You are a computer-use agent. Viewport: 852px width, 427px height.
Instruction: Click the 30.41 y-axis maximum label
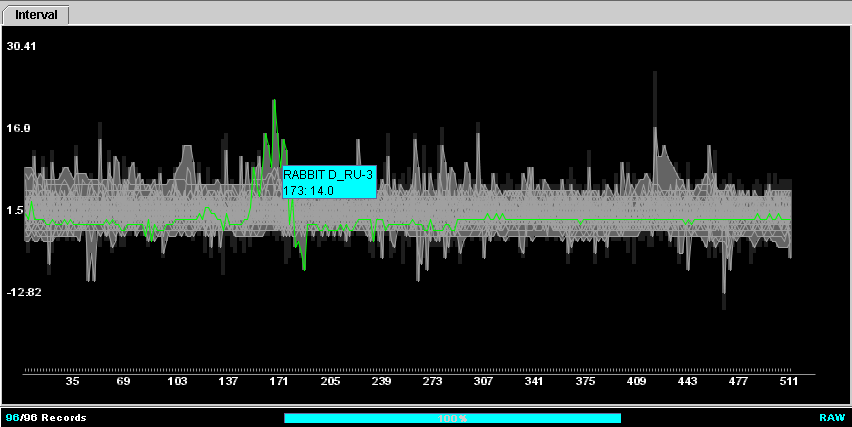21,46
